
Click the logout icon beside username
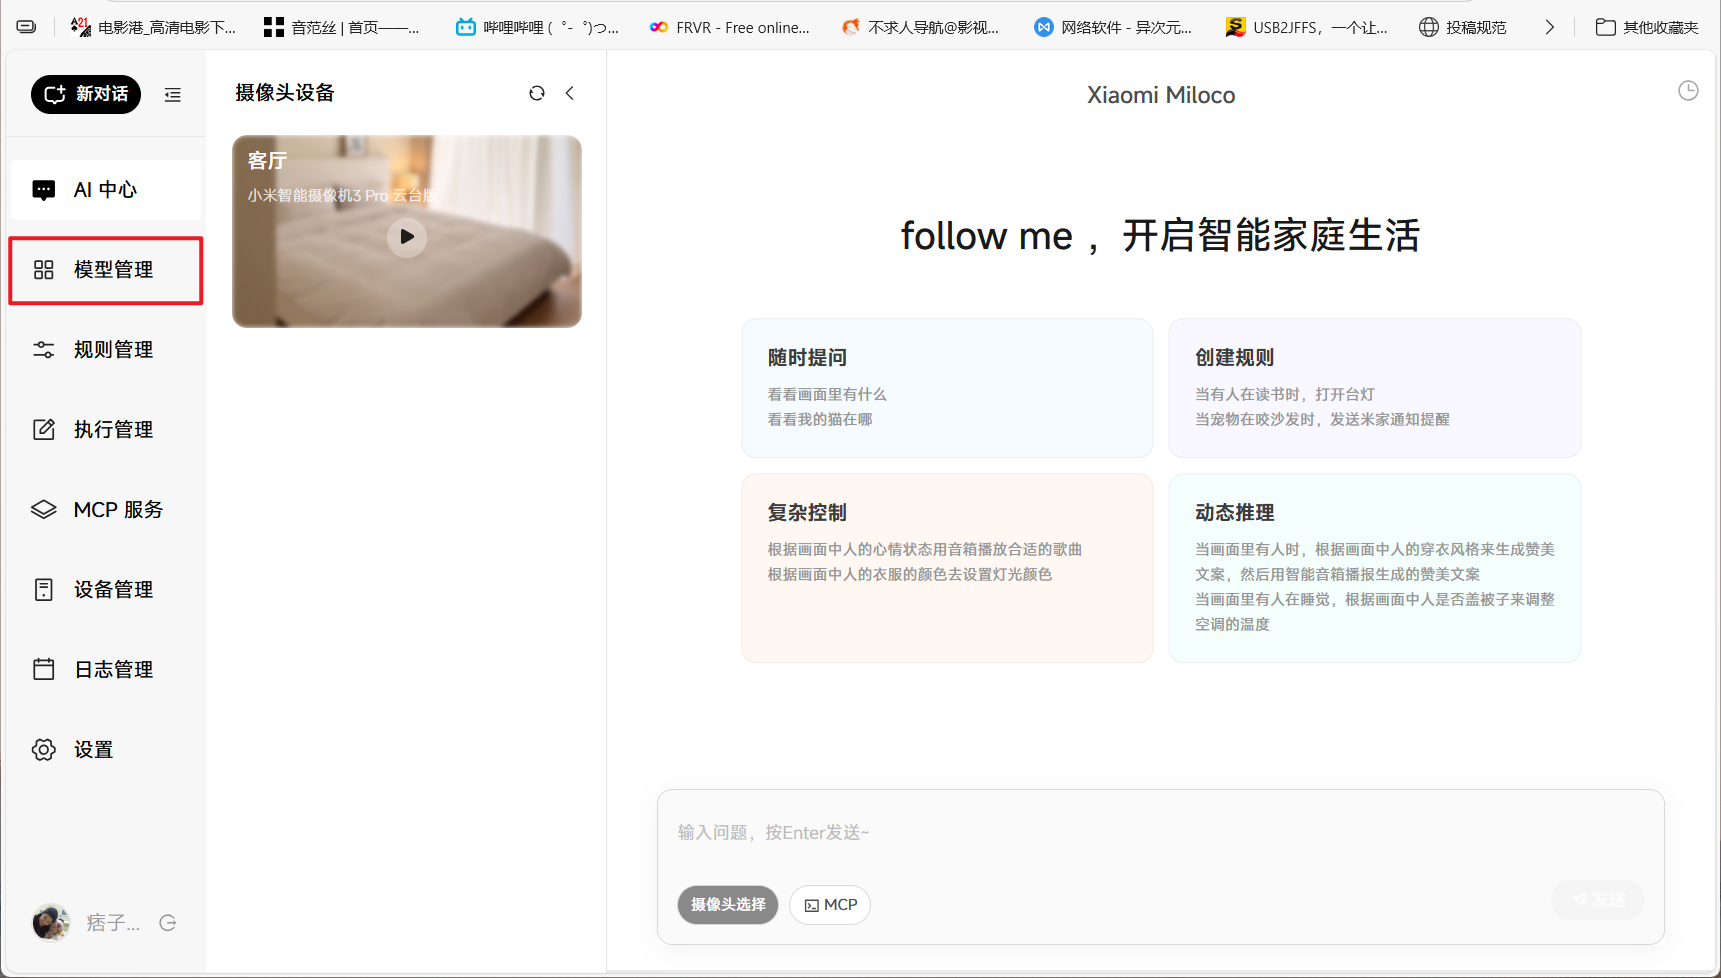pos(168,923)
